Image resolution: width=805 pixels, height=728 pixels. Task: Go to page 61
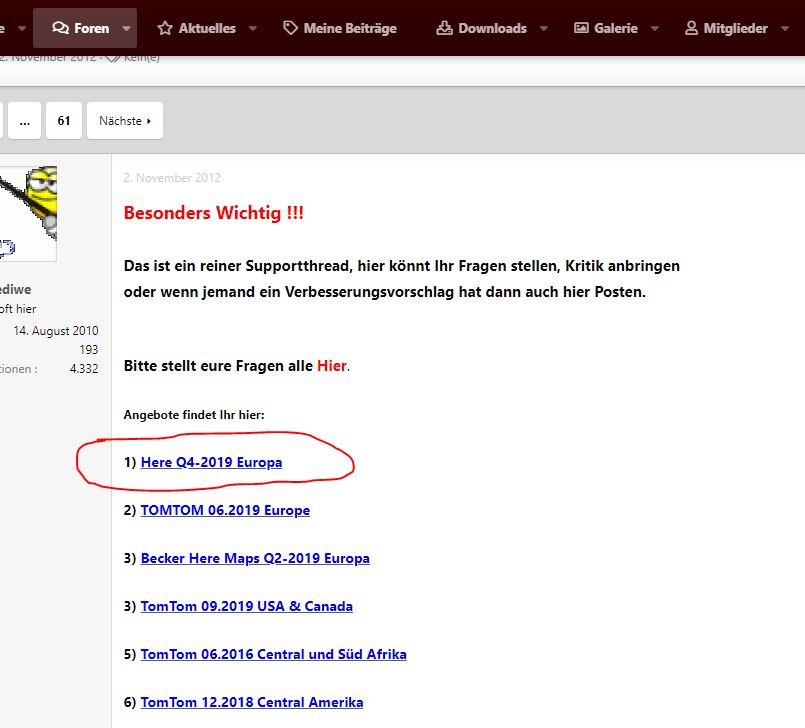click(x=64, y=121)
